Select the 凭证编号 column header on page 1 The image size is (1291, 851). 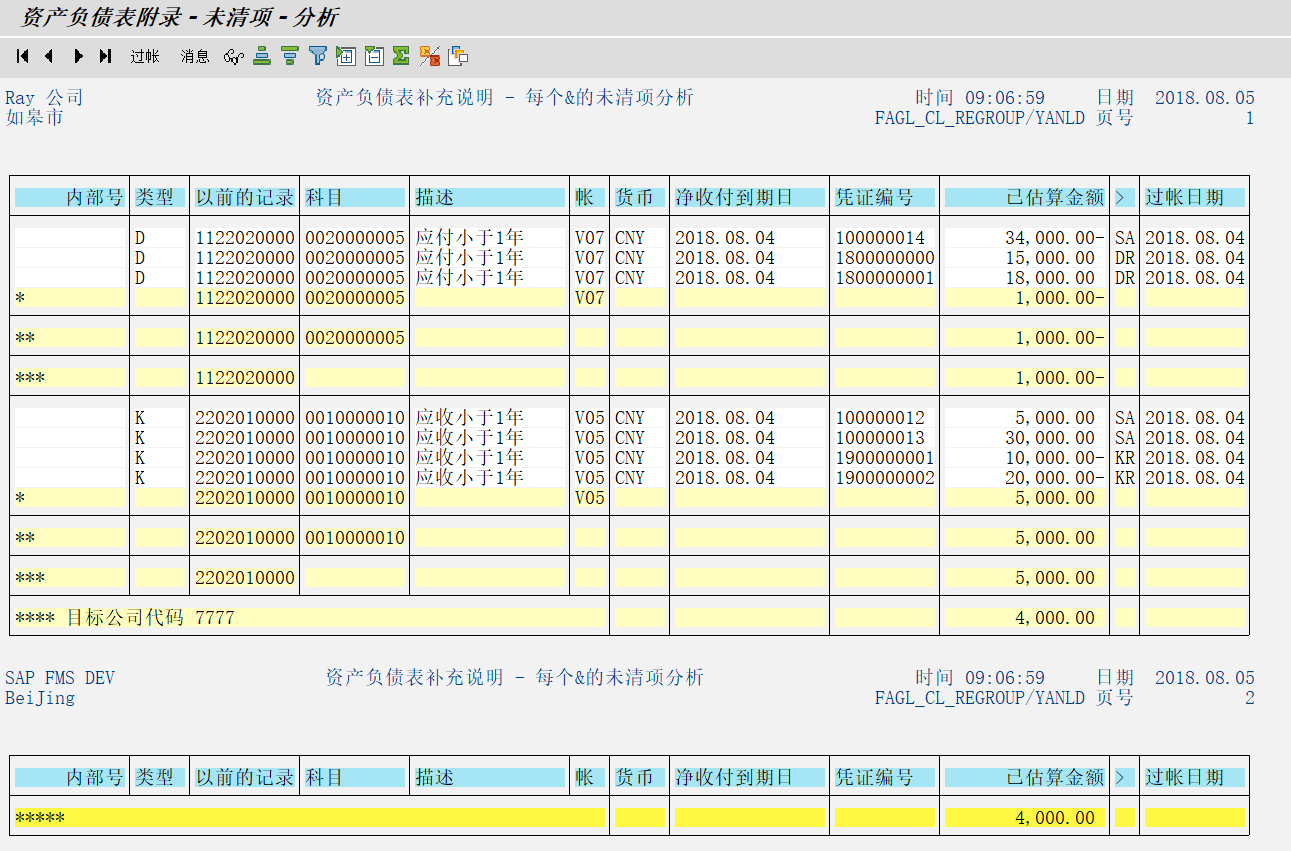(x=885, y=197)
